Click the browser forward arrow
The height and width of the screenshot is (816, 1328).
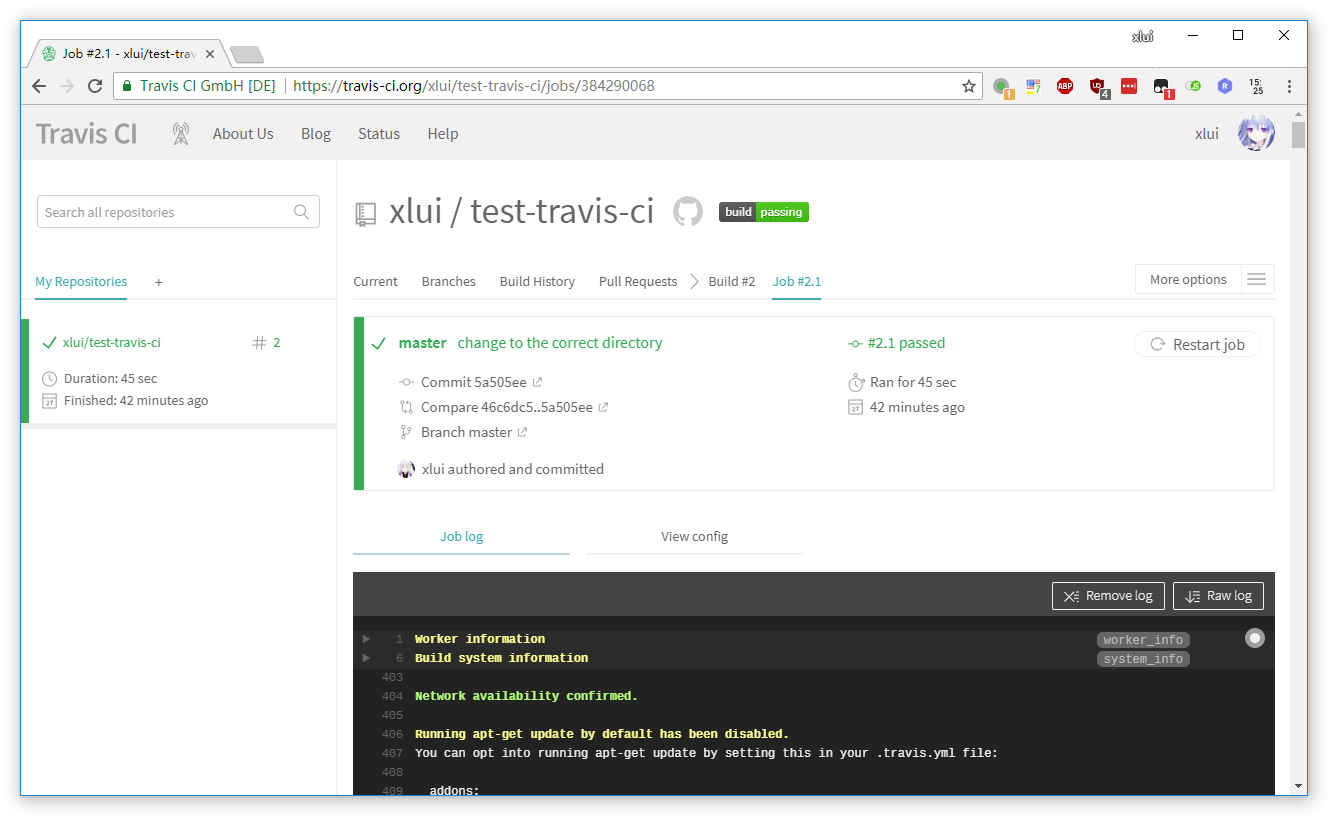pos(67,86)
